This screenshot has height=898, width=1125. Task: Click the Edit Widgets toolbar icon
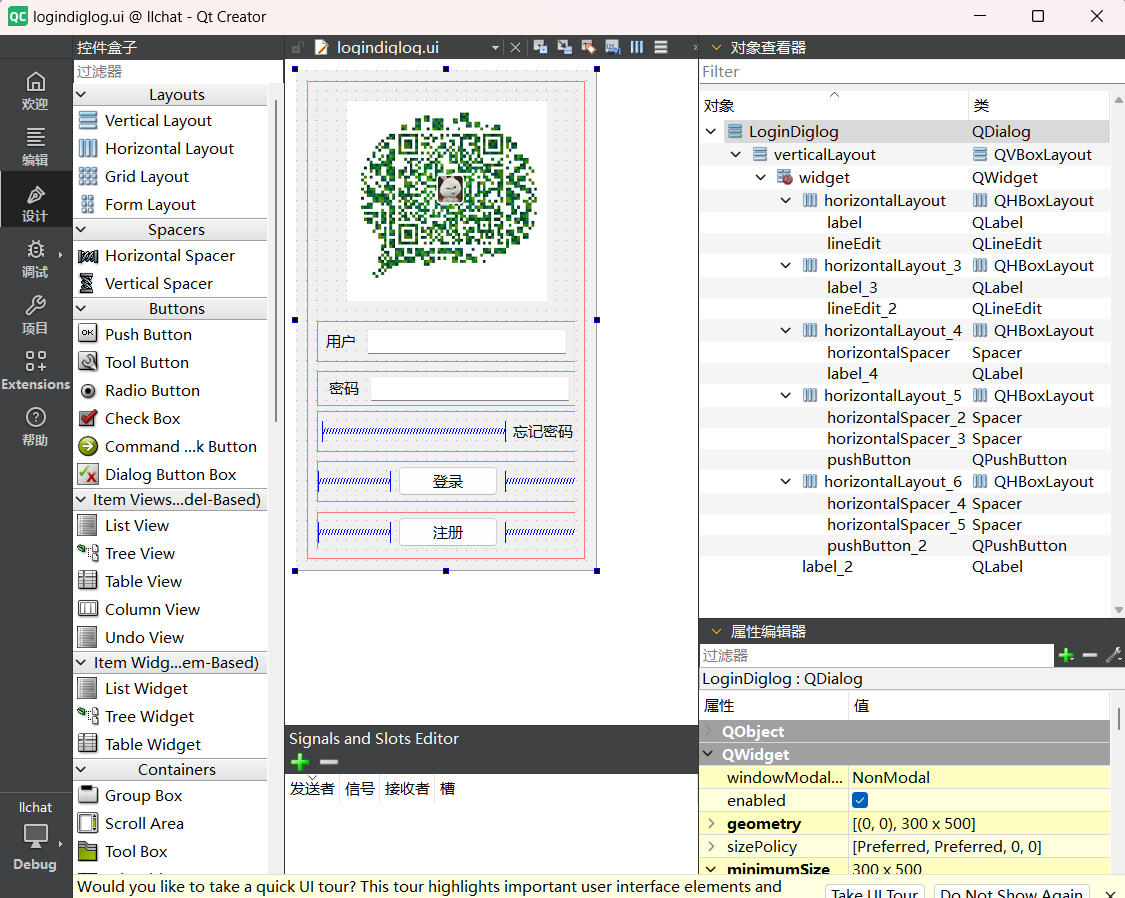coord(540,47)
